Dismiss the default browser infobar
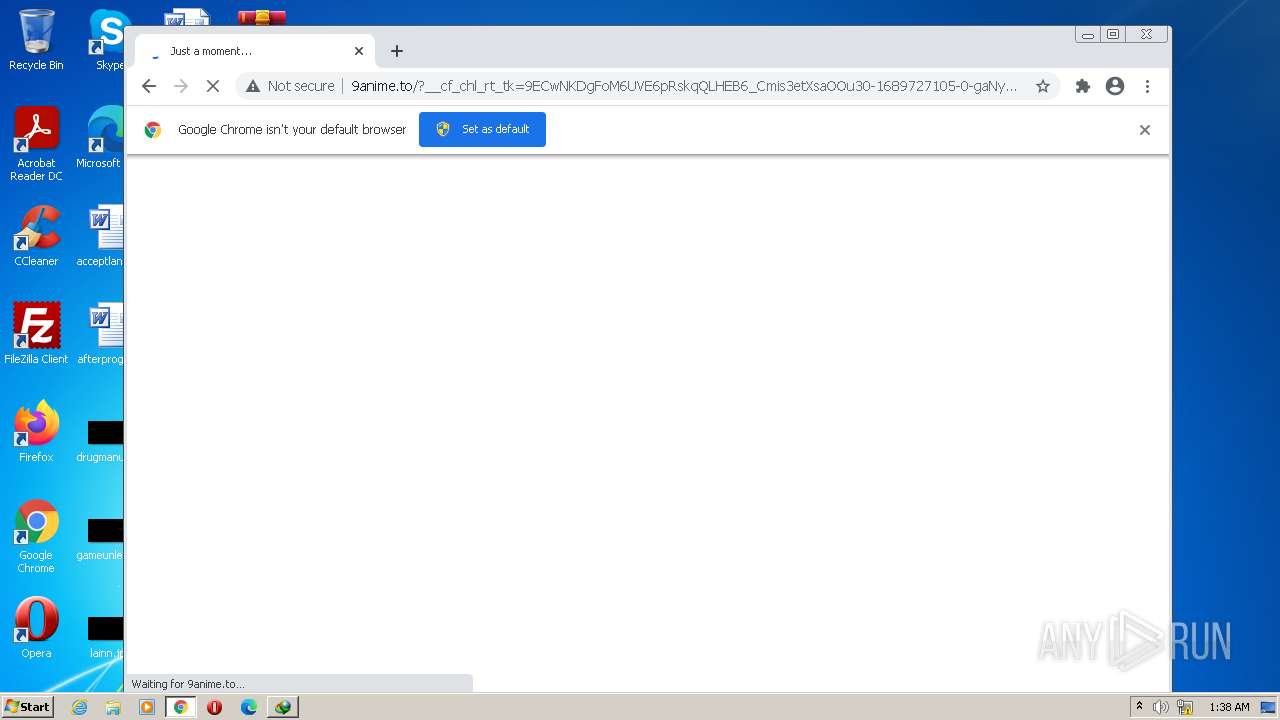 click(1145, 130)
